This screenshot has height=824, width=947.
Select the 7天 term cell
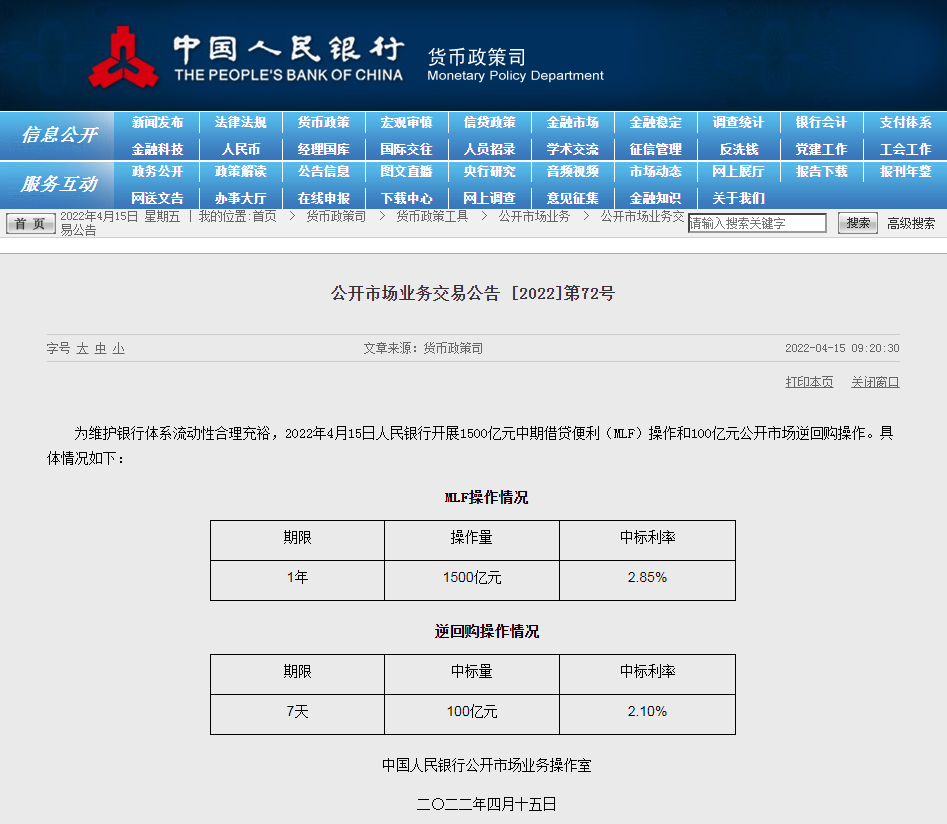pyautogui.click(x=297, y=714)
